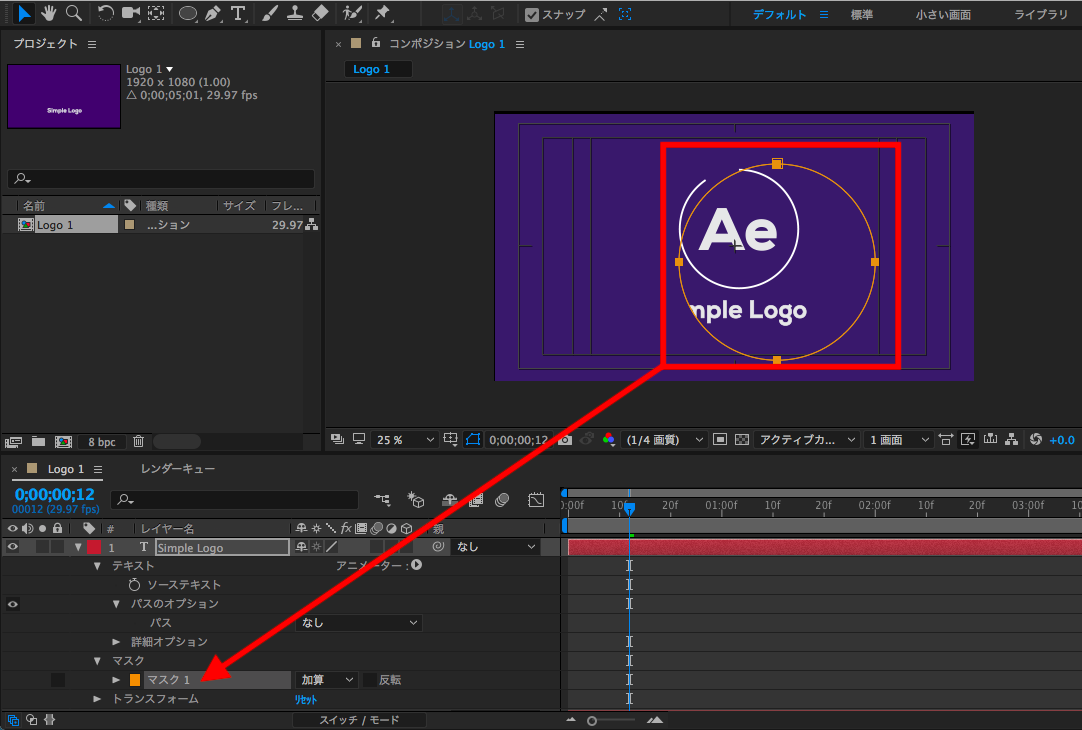Select the Clone Stamp tool
1082x730 pixels.
tap(295, 13)
